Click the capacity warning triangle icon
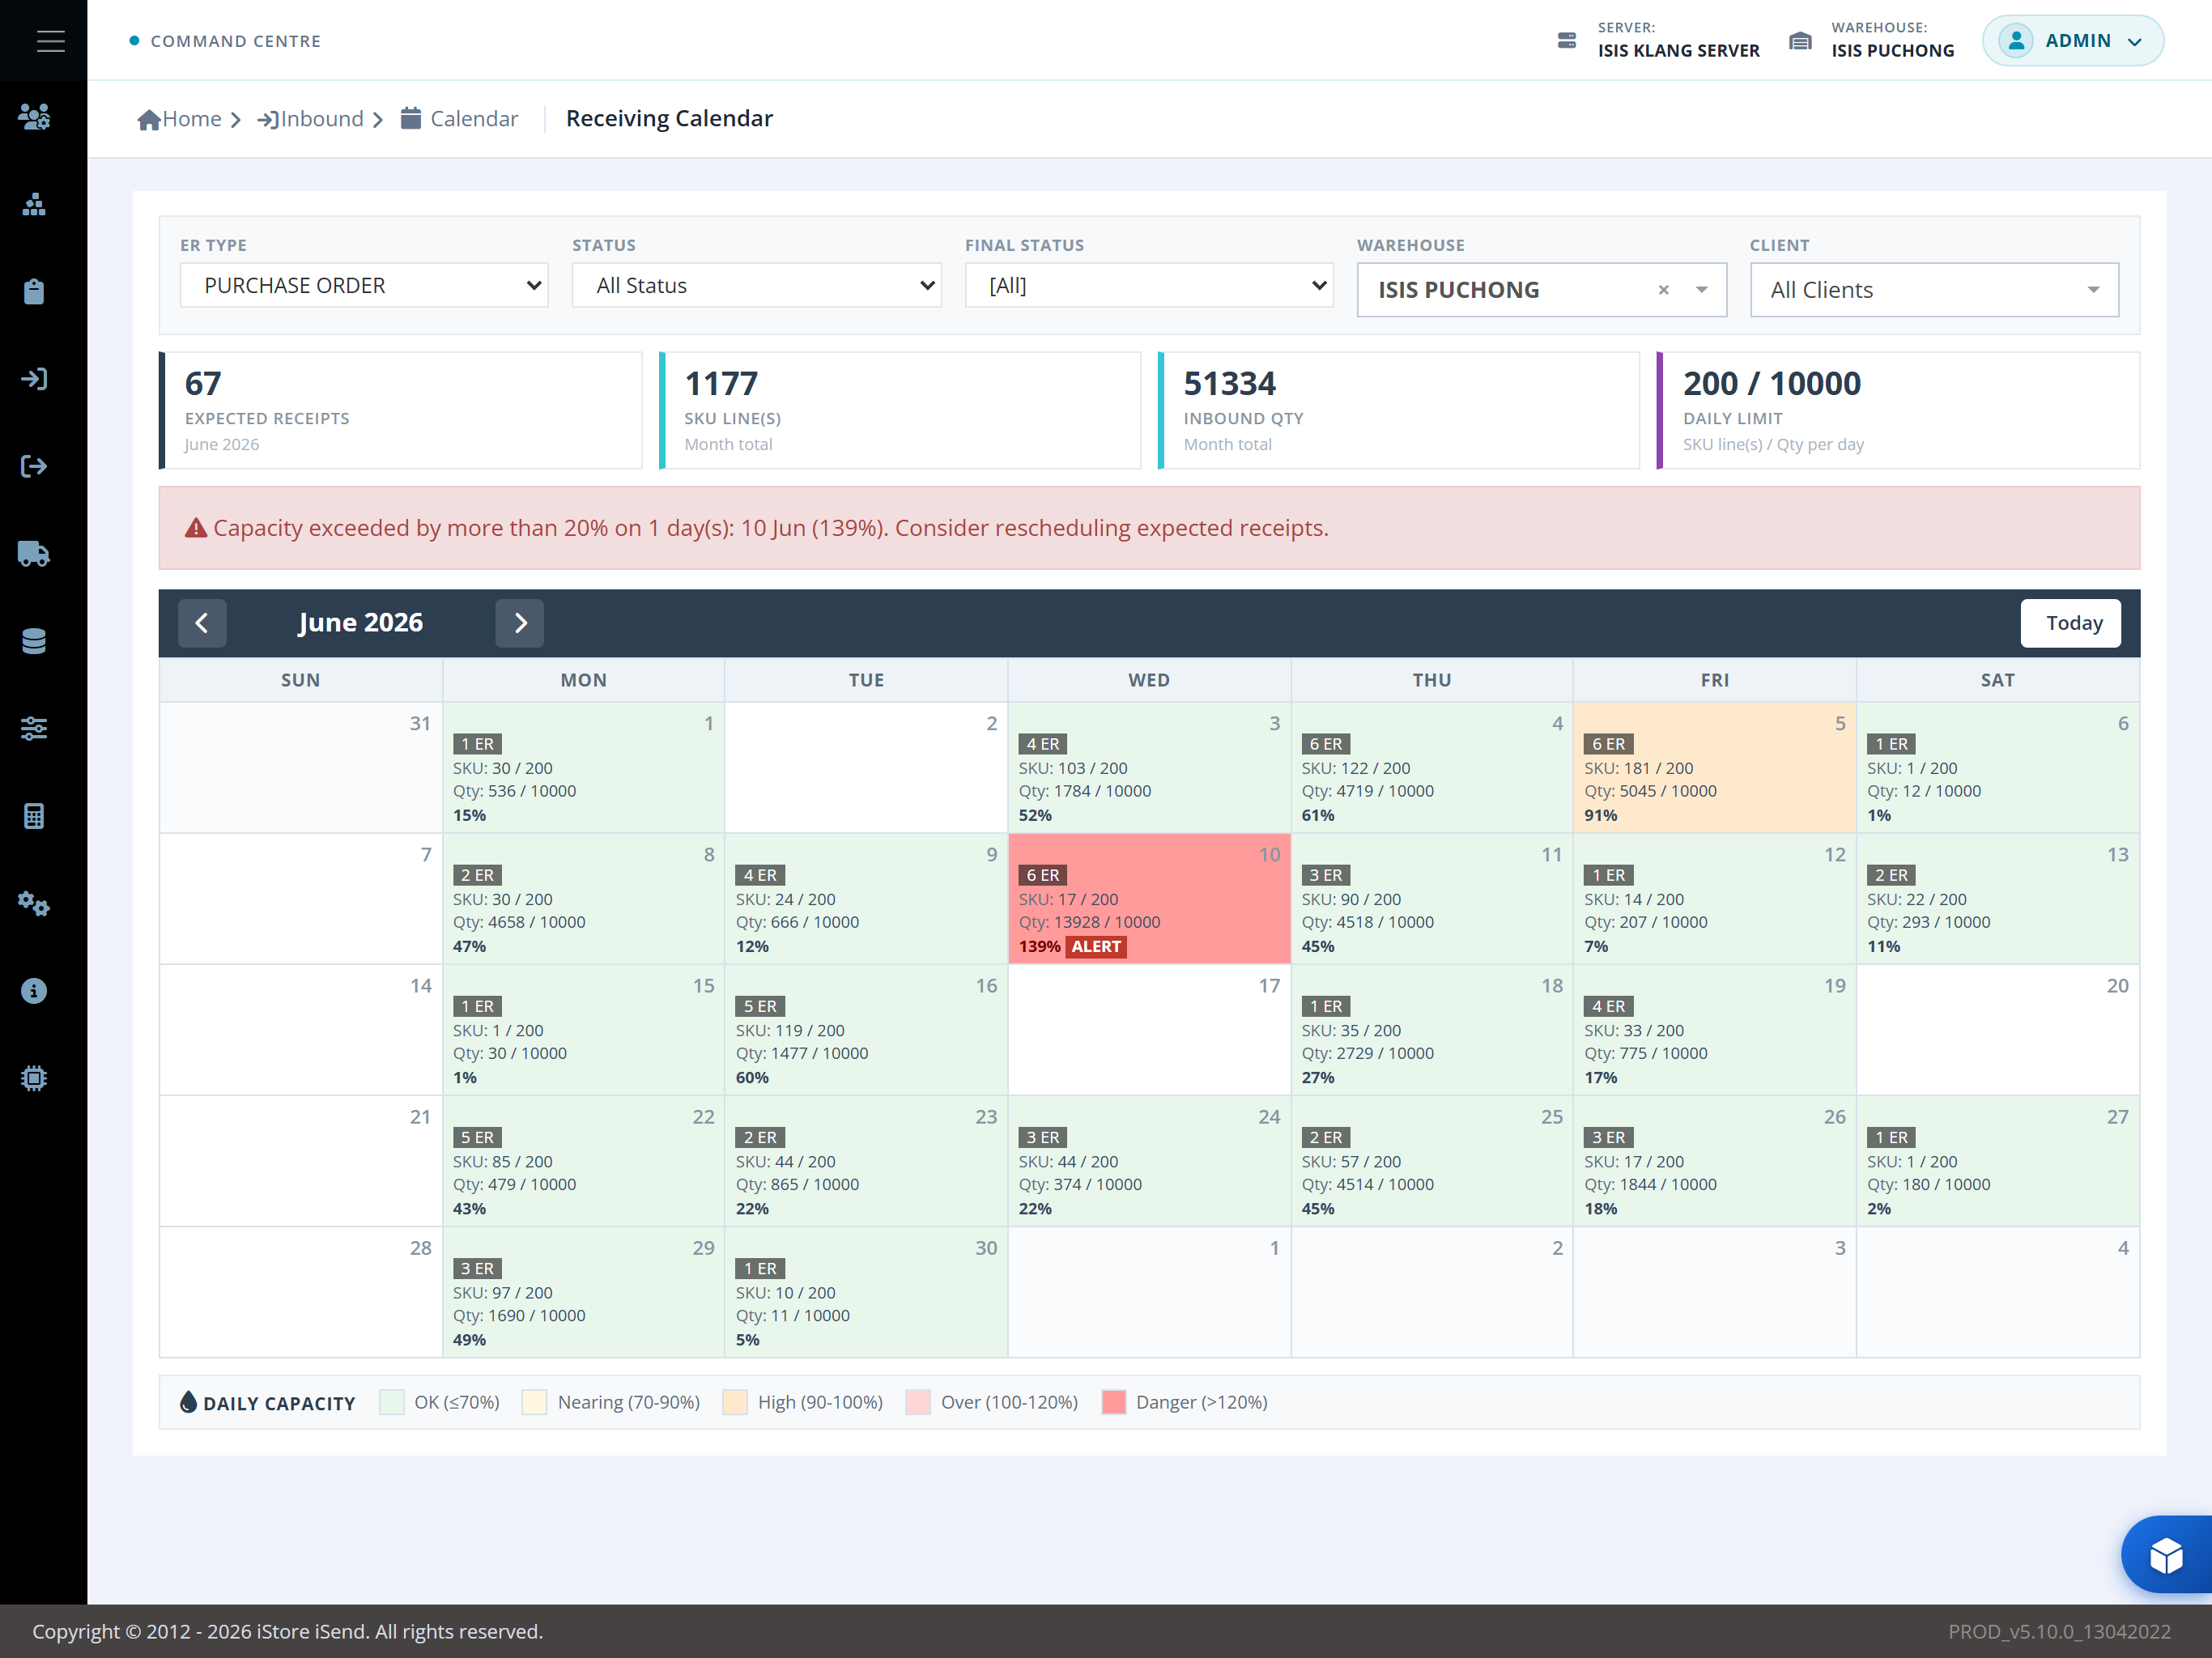Viewport: 2212px width, 1658px height. click(x=196, y=528)
